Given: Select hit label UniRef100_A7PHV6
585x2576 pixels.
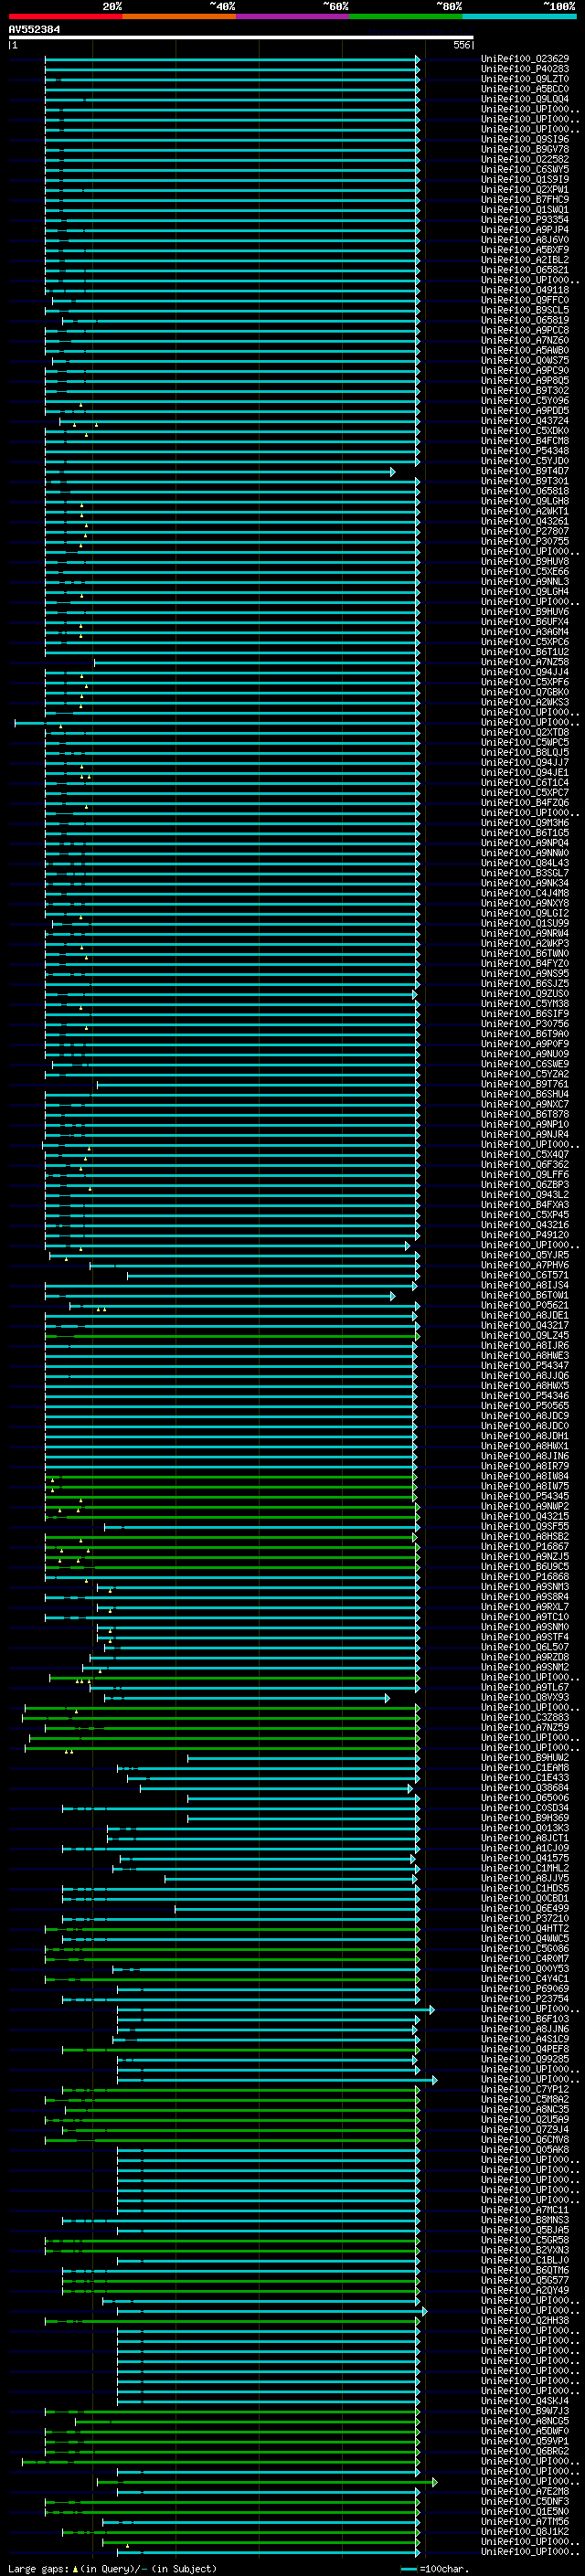Looking at the screenshot, I should (x=525, y=1265).
